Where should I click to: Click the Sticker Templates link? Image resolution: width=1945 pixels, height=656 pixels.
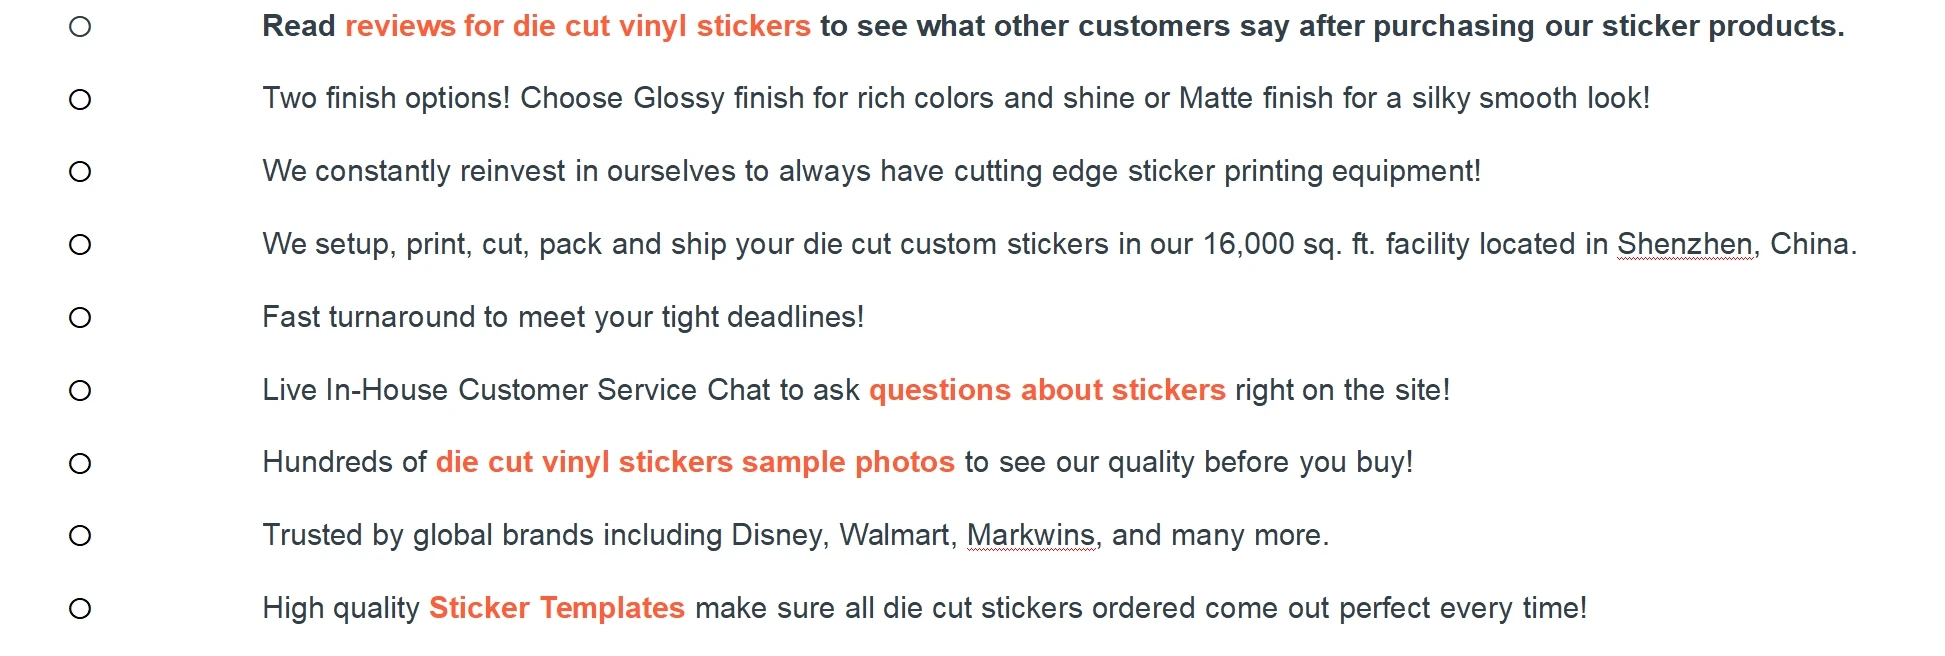pyautogui.click(x=556, y=608)
